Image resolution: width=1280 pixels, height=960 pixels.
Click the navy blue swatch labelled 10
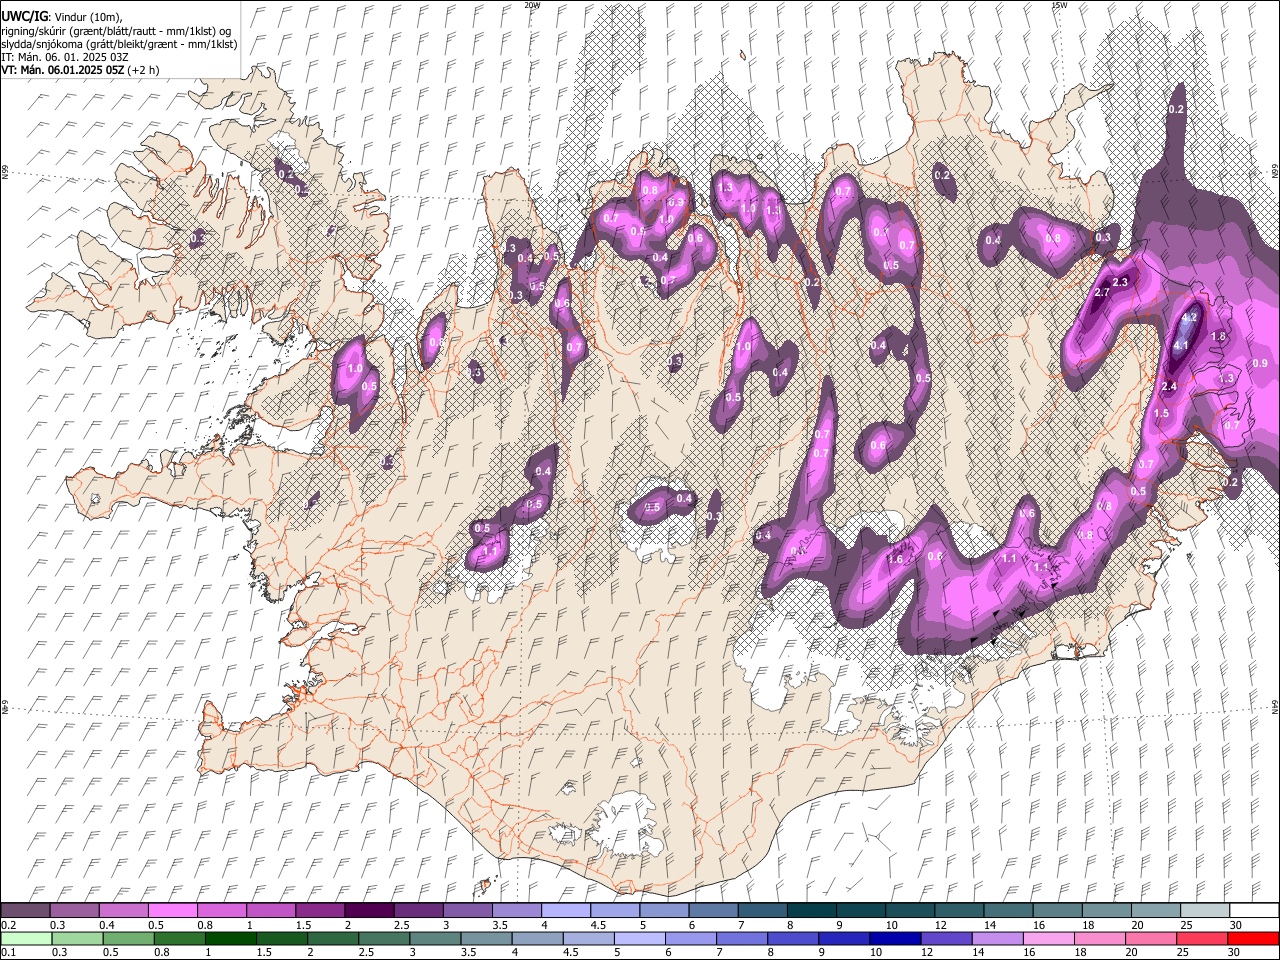(895, 938)
